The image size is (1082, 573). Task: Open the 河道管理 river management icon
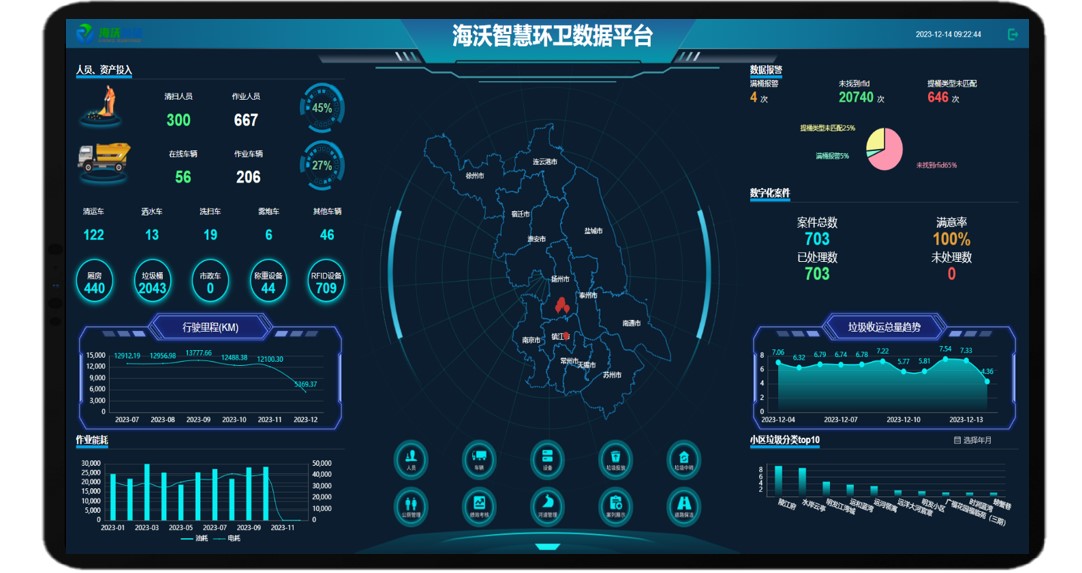(x=547, y=506)
